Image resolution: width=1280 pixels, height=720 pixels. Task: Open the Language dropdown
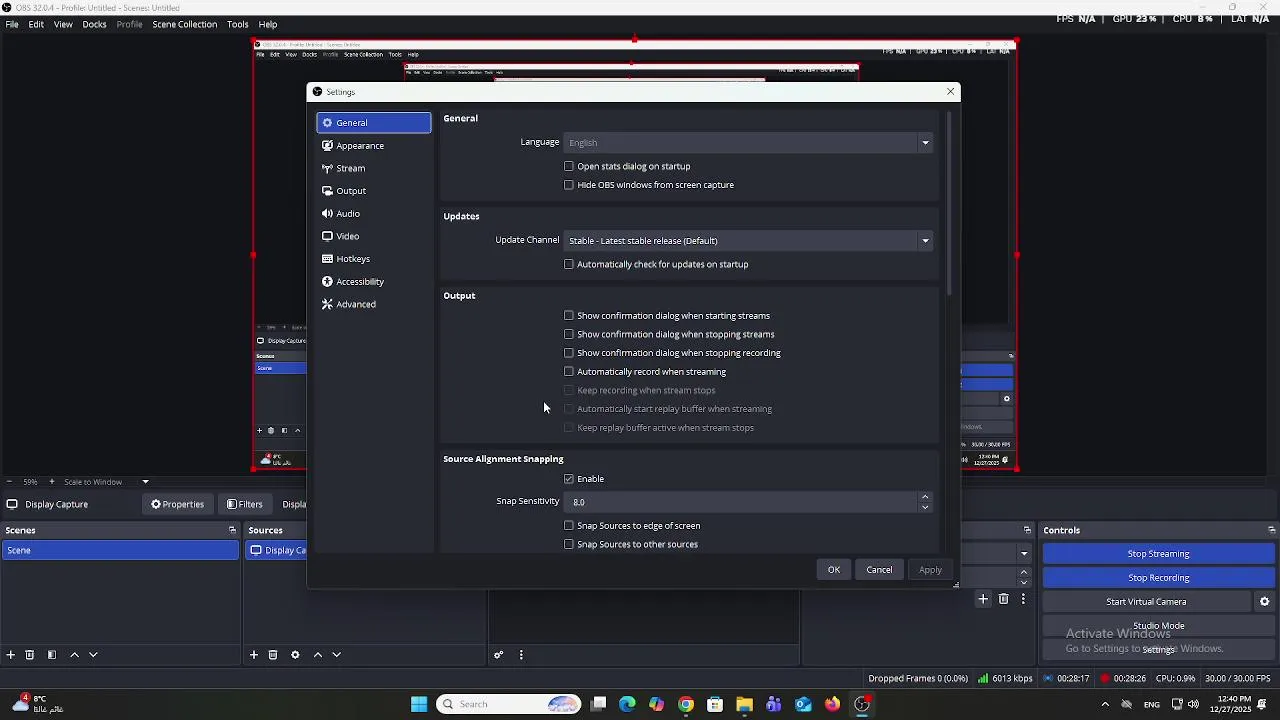[x=748, y=142]
